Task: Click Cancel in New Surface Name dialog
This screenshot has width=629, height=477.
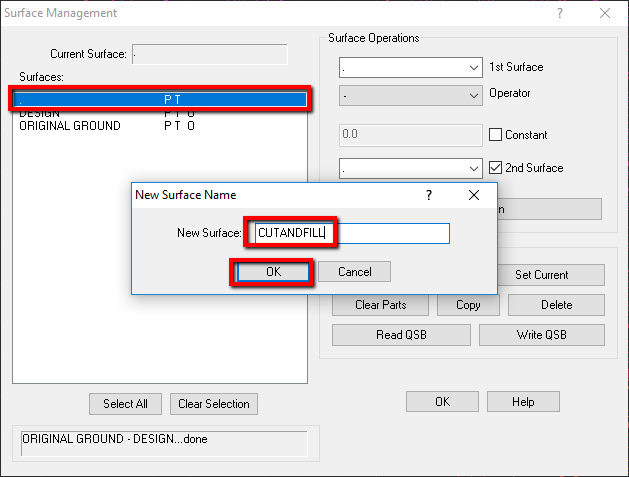Action: click(x=354, y=272)
